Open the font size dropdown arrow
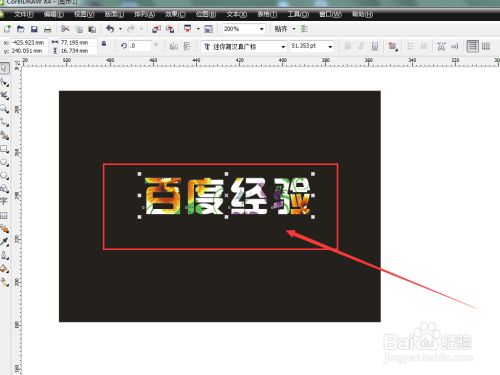Viewport: 500px width, 375px height. pyautogui.click(x=330, y=46)
